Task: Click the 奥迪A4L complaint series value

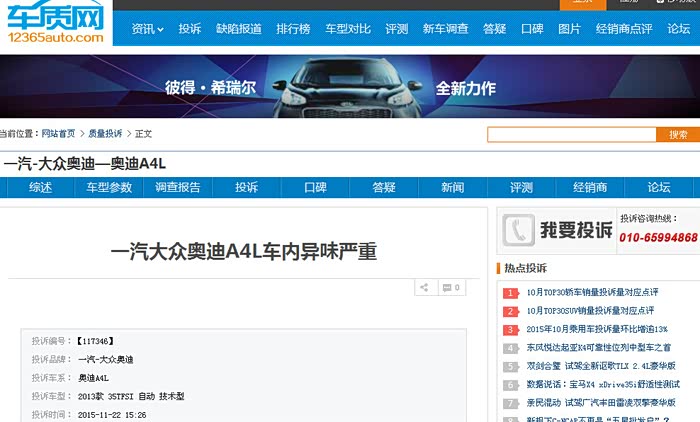Action: click(93, 378)
